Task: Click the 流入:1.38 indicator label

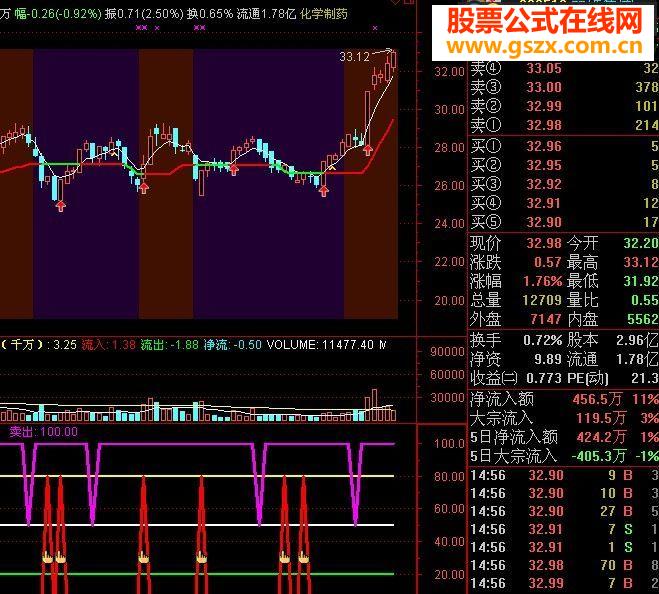Action: click(x=108, y=345)
